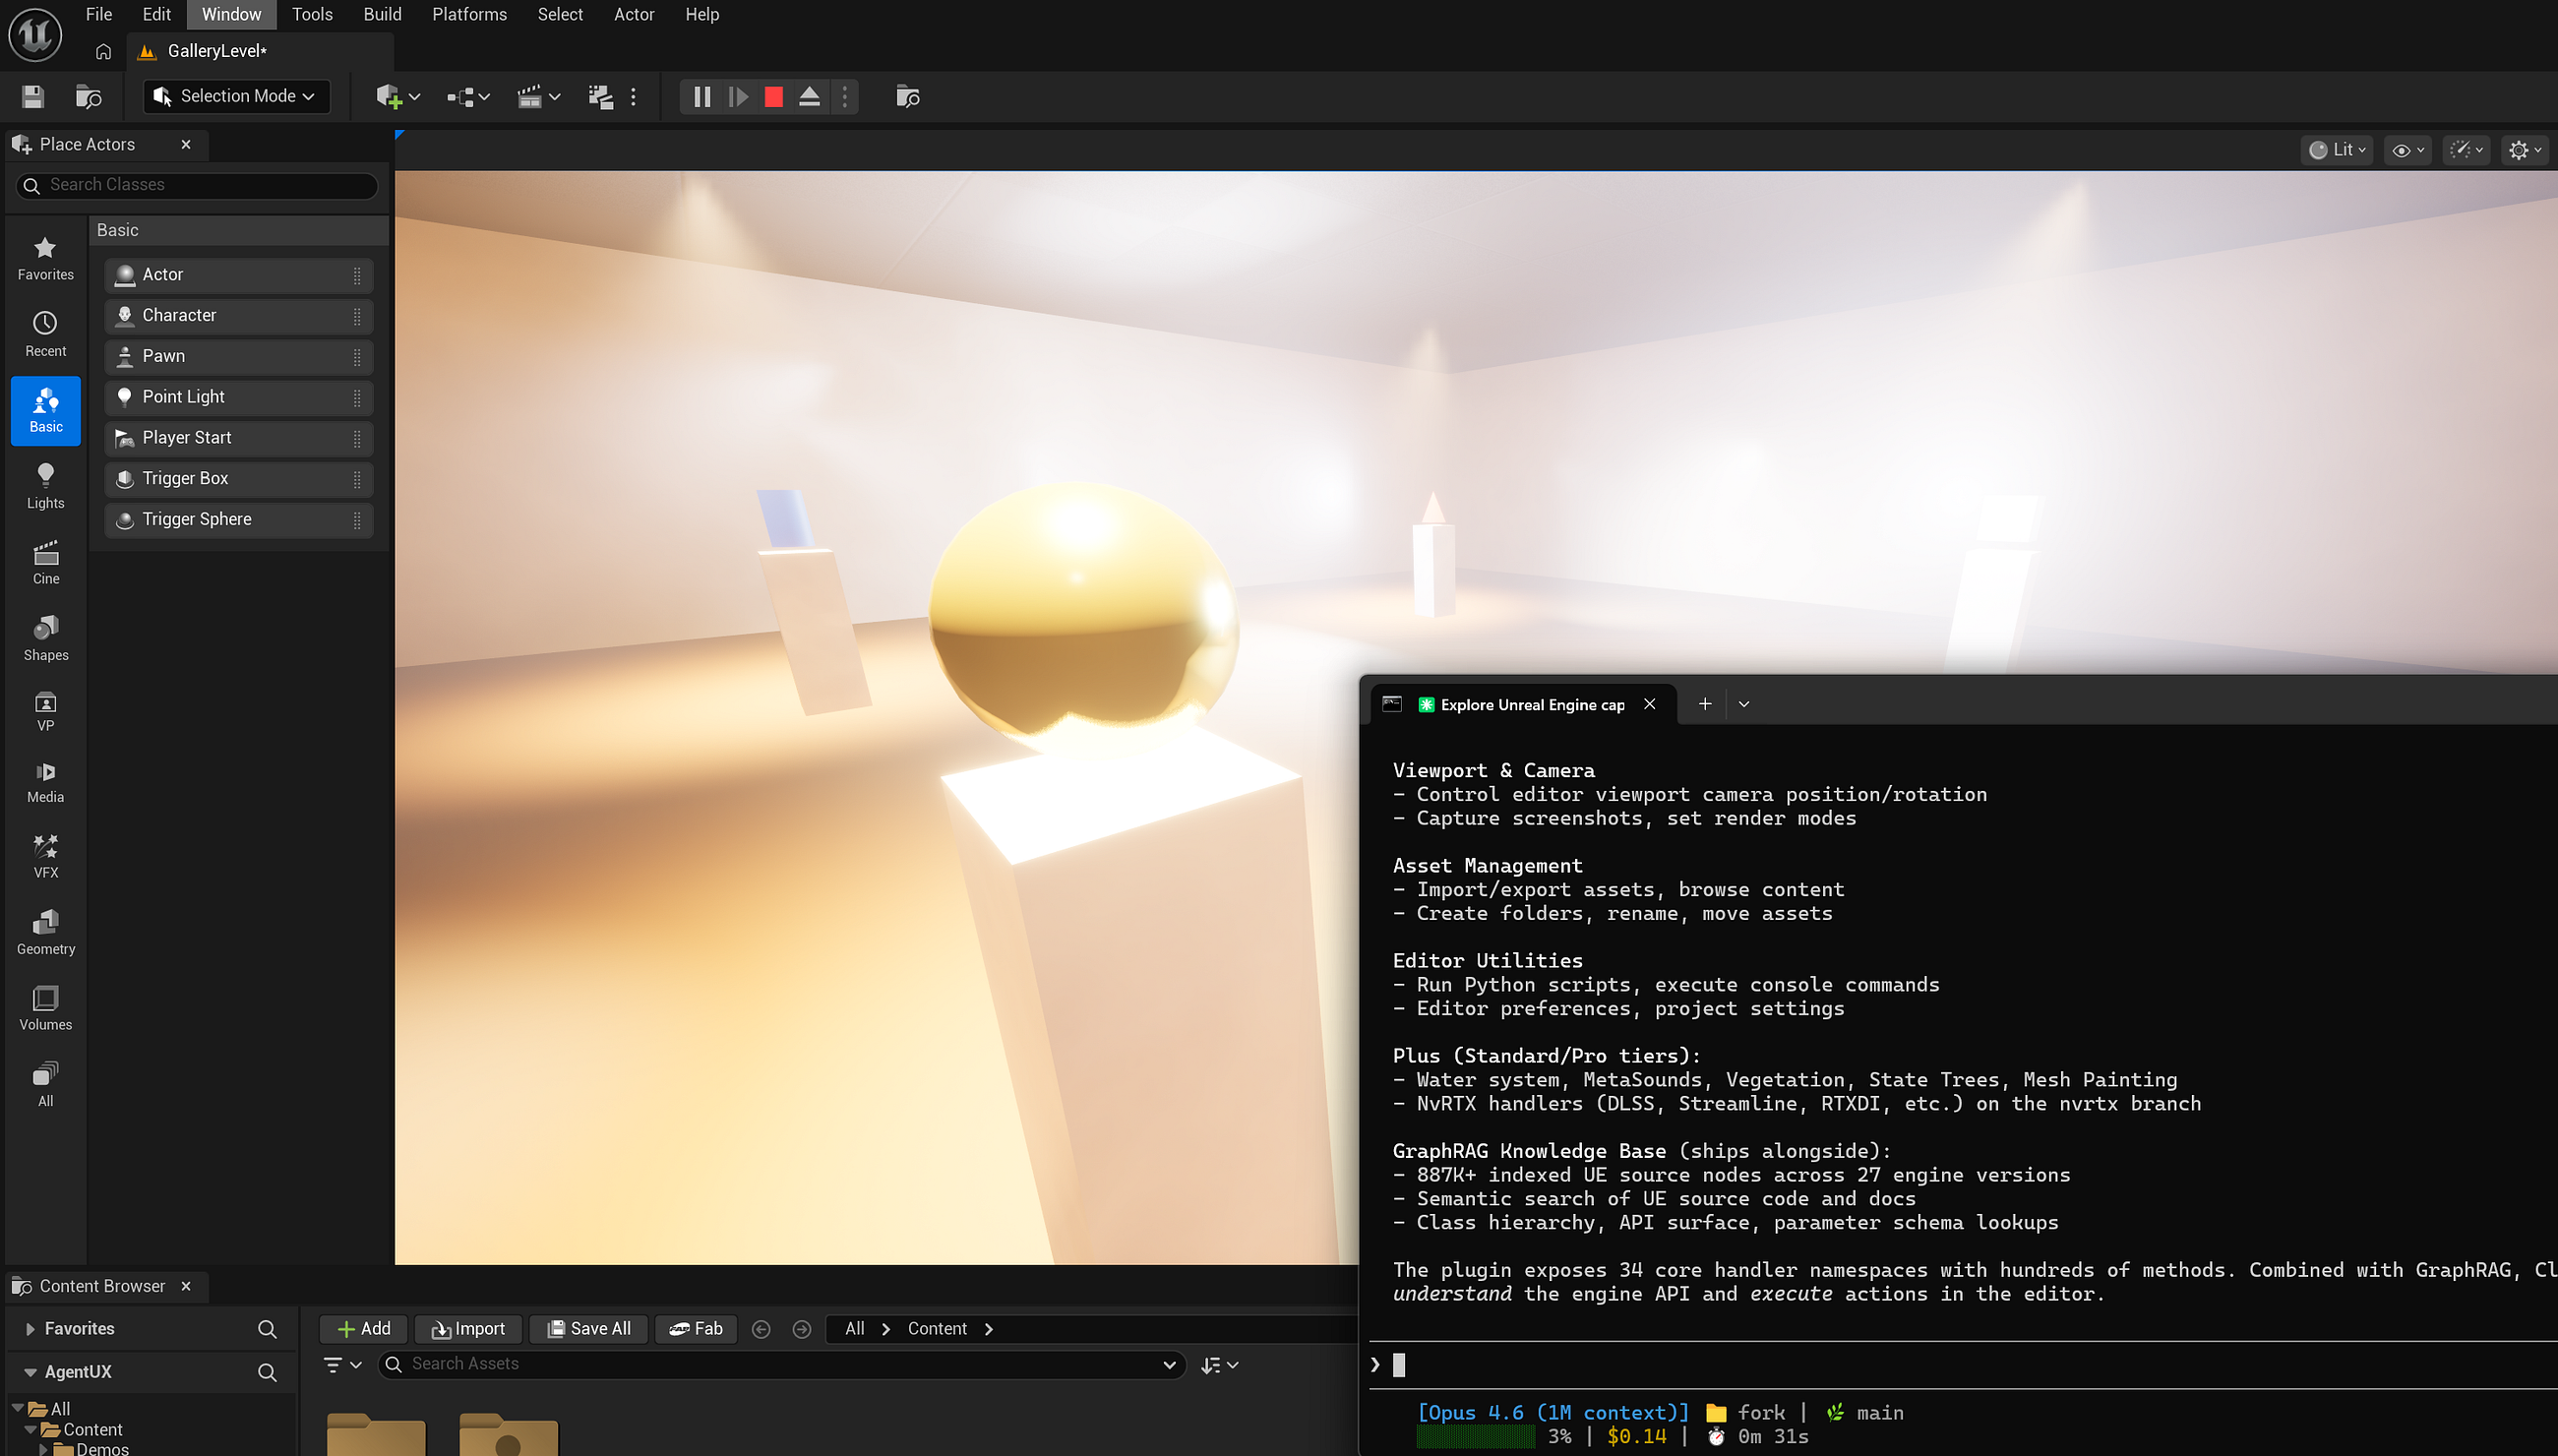Navigate back in Content Browser history

coord(761,1329)
